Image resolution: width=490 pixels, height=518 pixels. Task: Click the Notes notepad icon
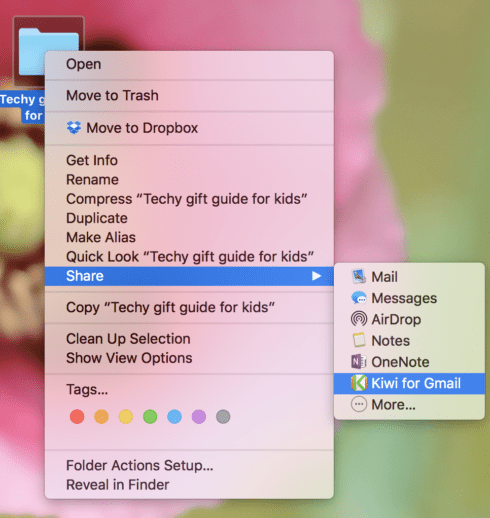point(359,340)
